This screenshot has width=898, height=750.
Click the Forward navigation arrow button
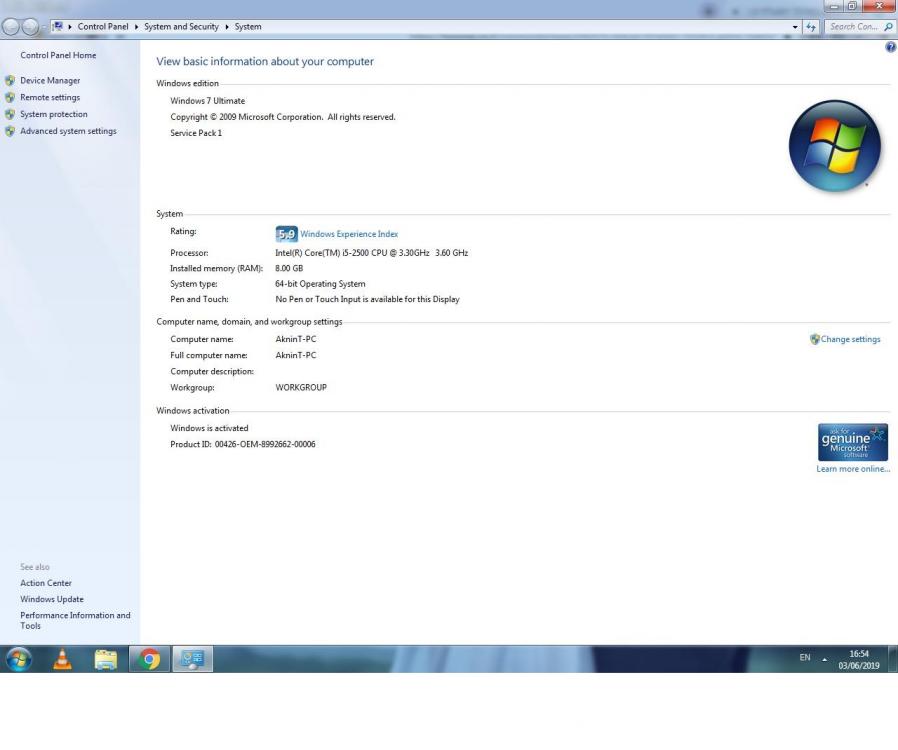(x=30, y=26)
